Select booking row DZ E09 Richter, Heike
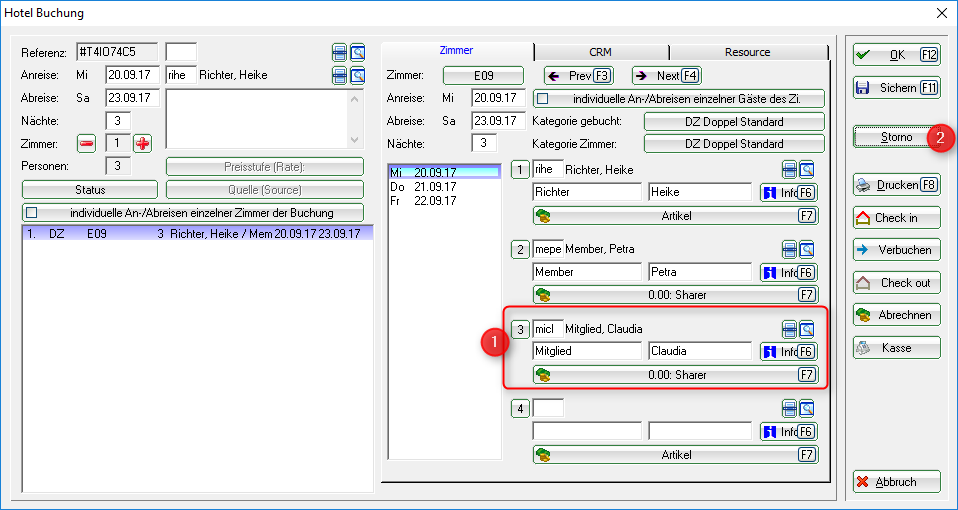The image size is (958, 510). tap(197, 233)
